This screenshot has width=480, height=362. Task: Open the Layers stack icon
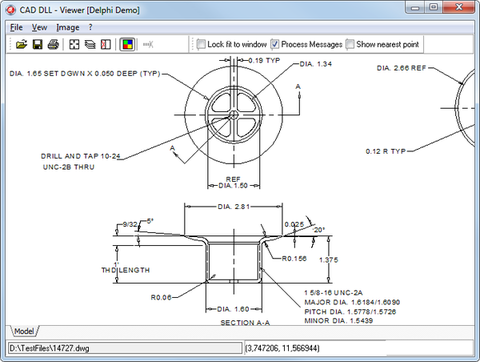pos(90,44)
